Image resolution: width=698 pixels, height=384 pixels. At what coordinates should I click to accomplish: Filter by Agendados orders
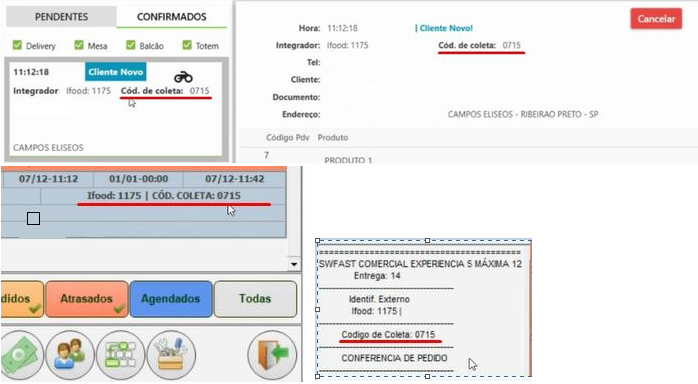[170, 299]
